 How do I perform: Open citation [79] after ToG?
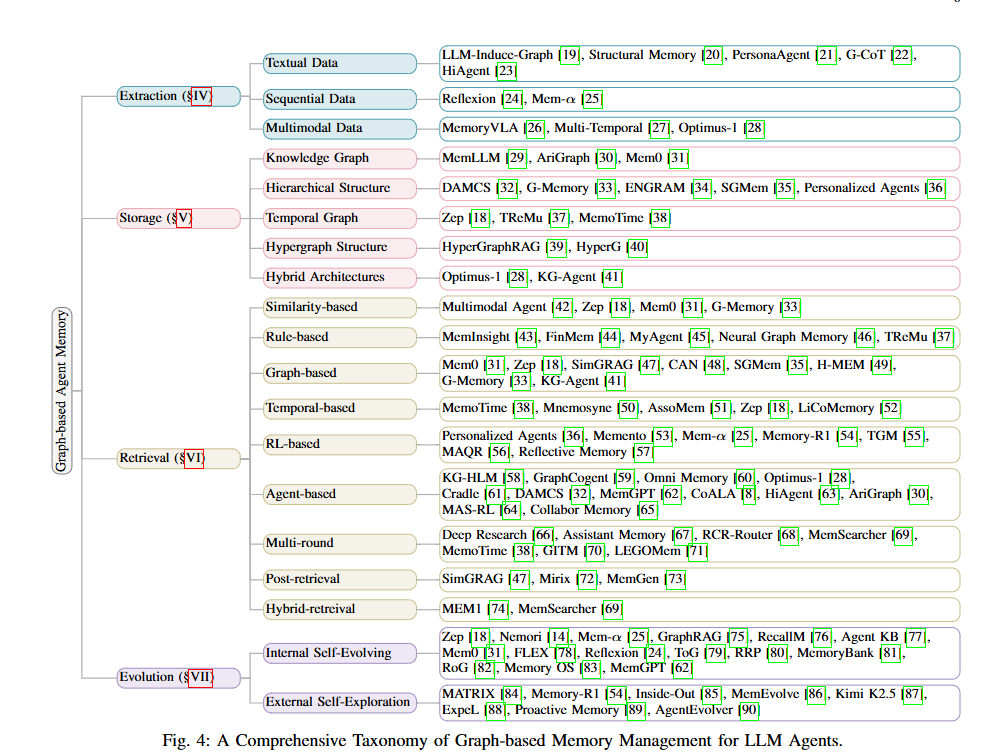[x=716, y=654]
